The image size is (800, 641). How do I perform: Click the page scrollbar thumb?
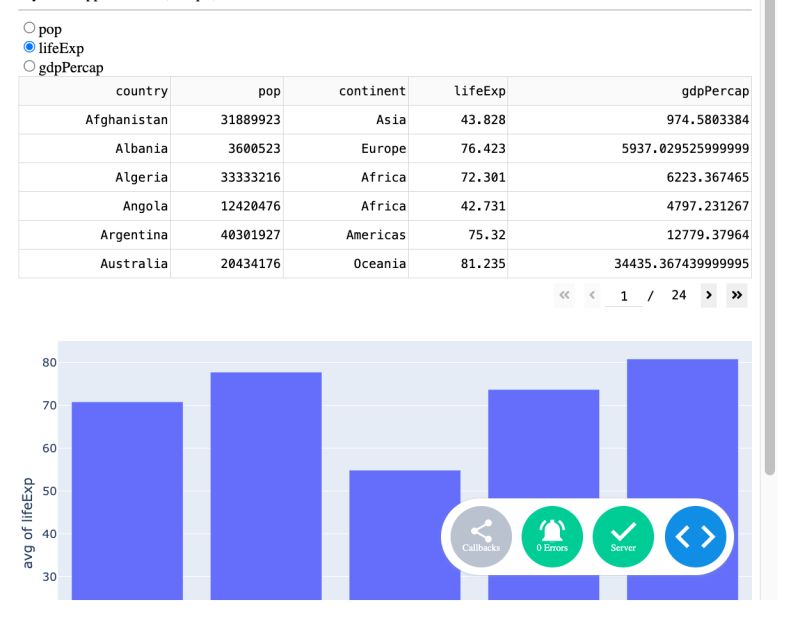click(x=770, y=235)
